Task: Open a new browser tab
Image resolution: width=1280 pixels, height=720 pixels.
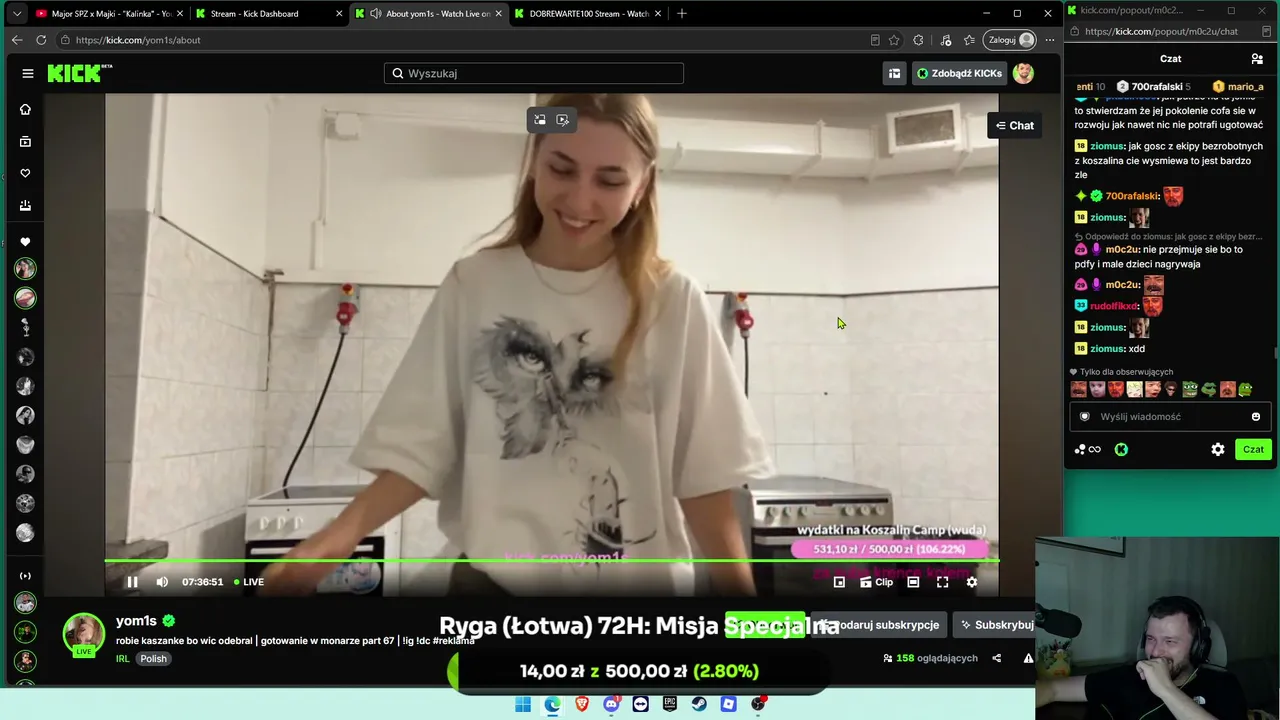Action: click(682, 14)
